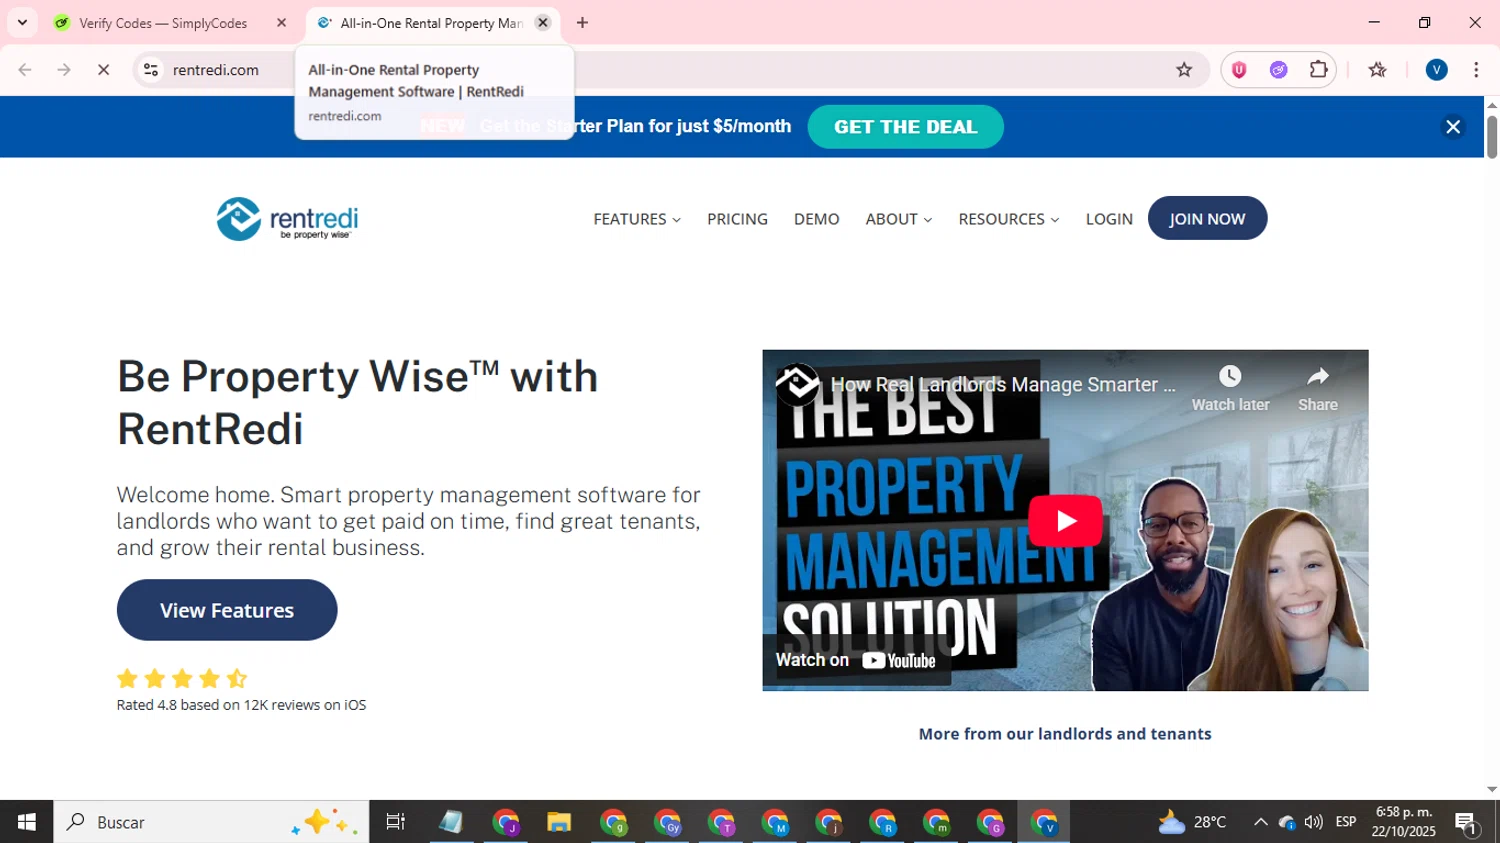Click 'Rated 4.8 based on 12K reviews' text
The image size is (1500, 843).
pyautogui.click(x=241, y=705)
